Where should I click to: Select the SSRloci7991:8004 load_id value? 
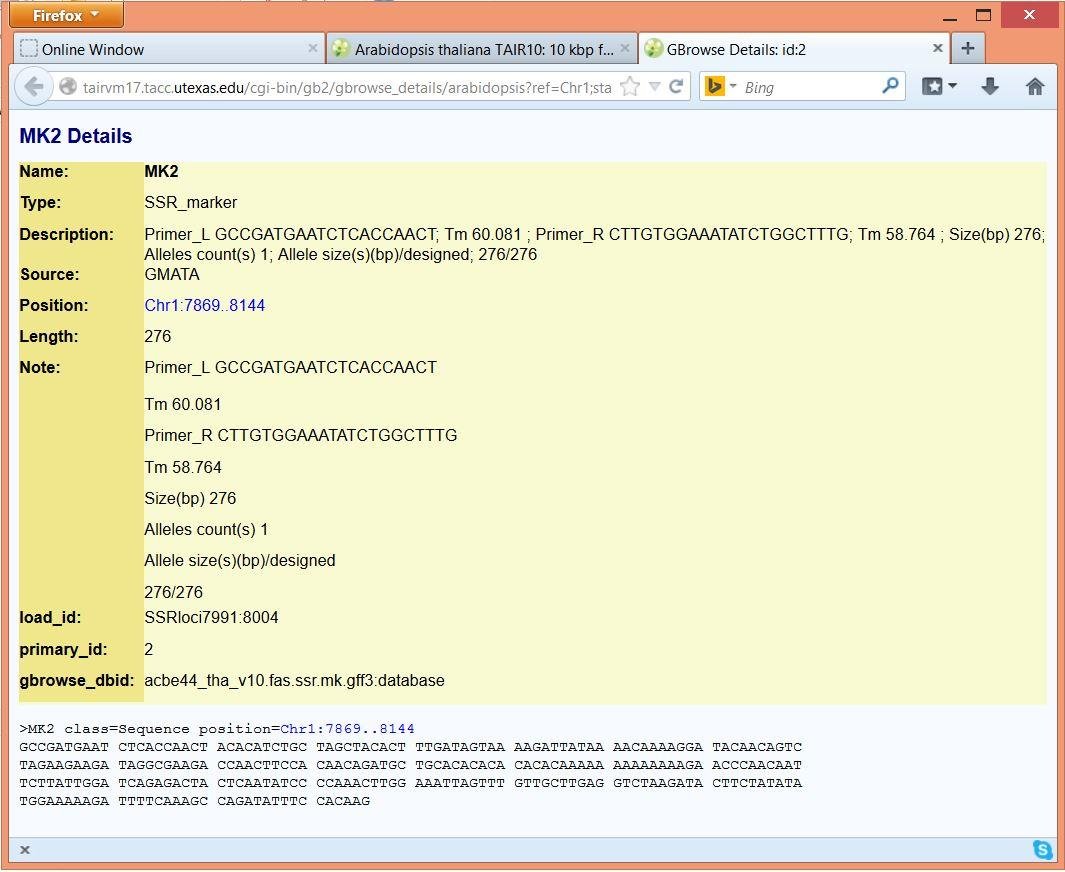point(211,617)
